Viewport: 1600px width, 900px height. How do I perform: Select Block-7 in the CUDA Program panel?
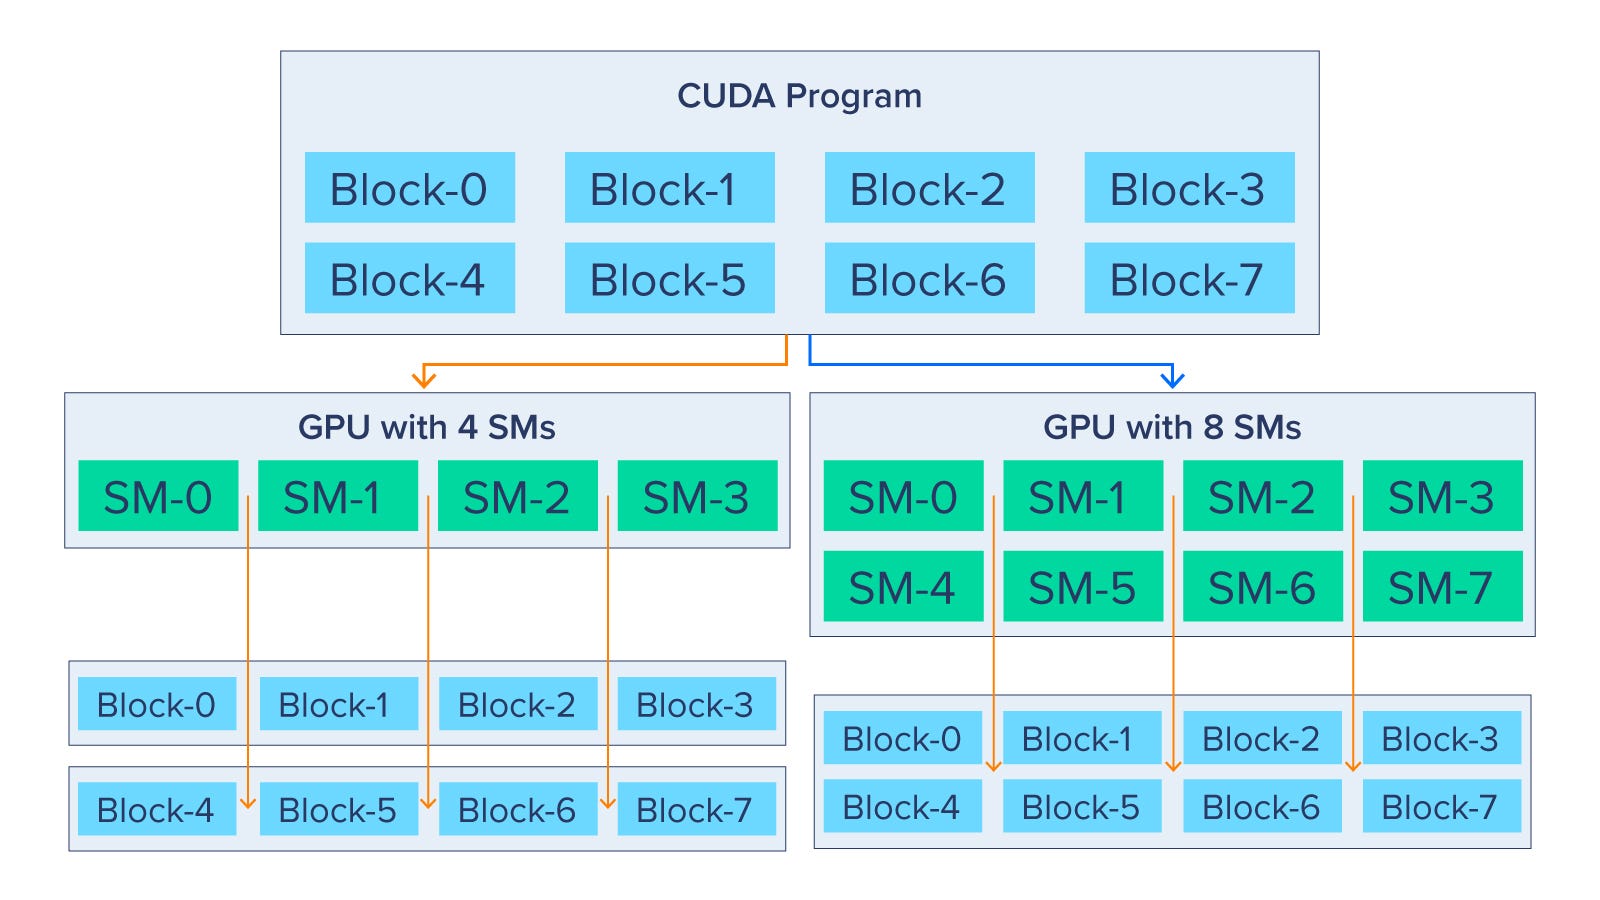click(1189, 278)
